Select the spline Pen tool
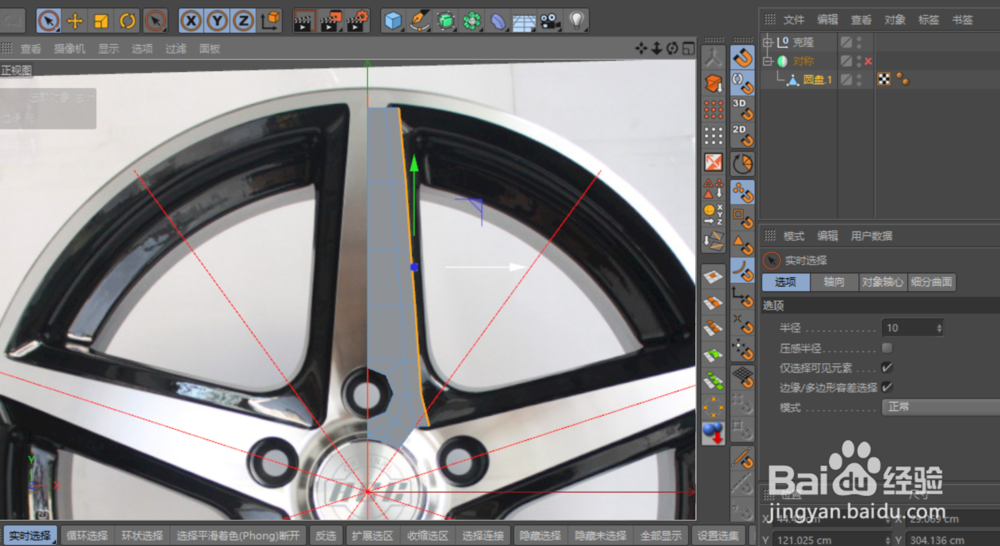The image size is (1000, 546). pos(420,21)
